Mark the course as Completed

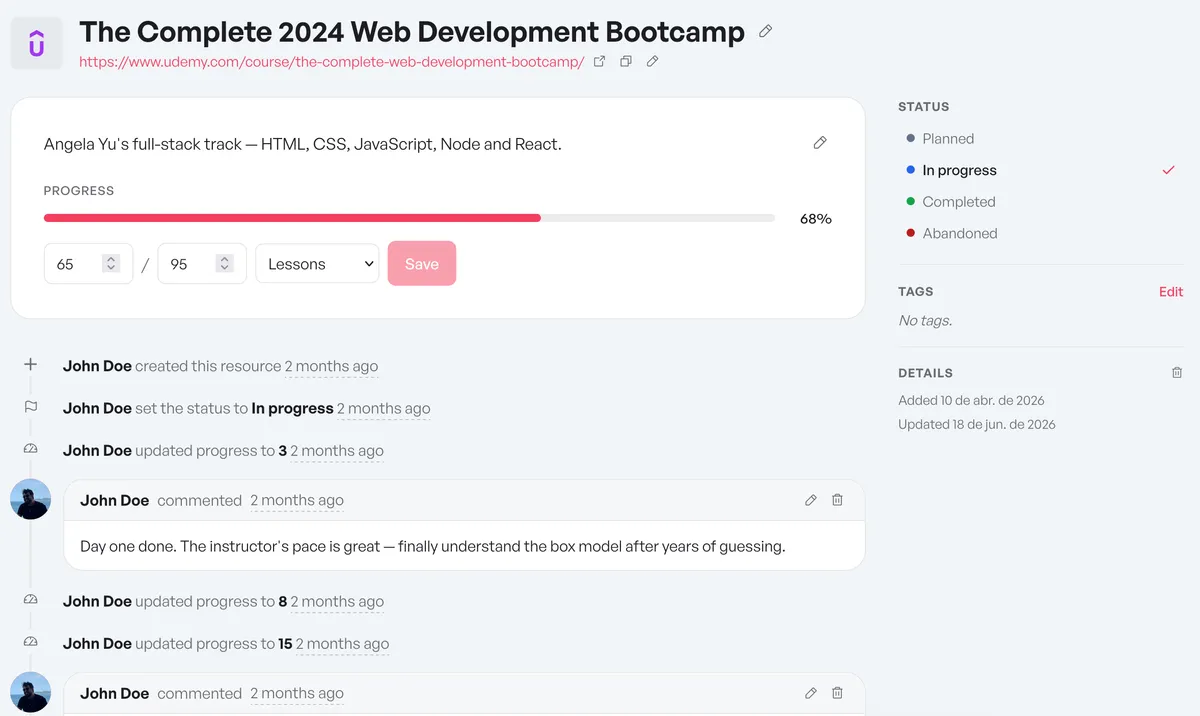click(x=959, y=202)
